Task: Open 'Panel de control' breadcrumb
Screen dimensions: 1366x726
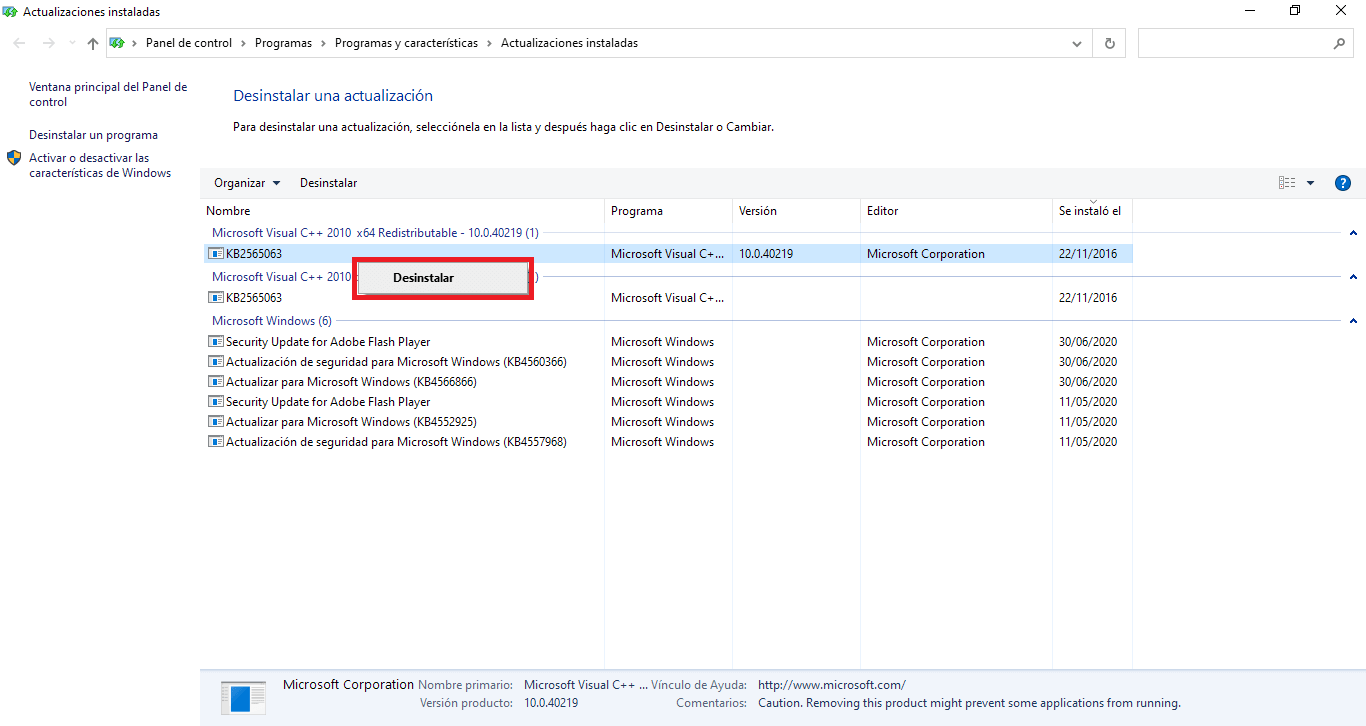Action: tap(189, 43)
